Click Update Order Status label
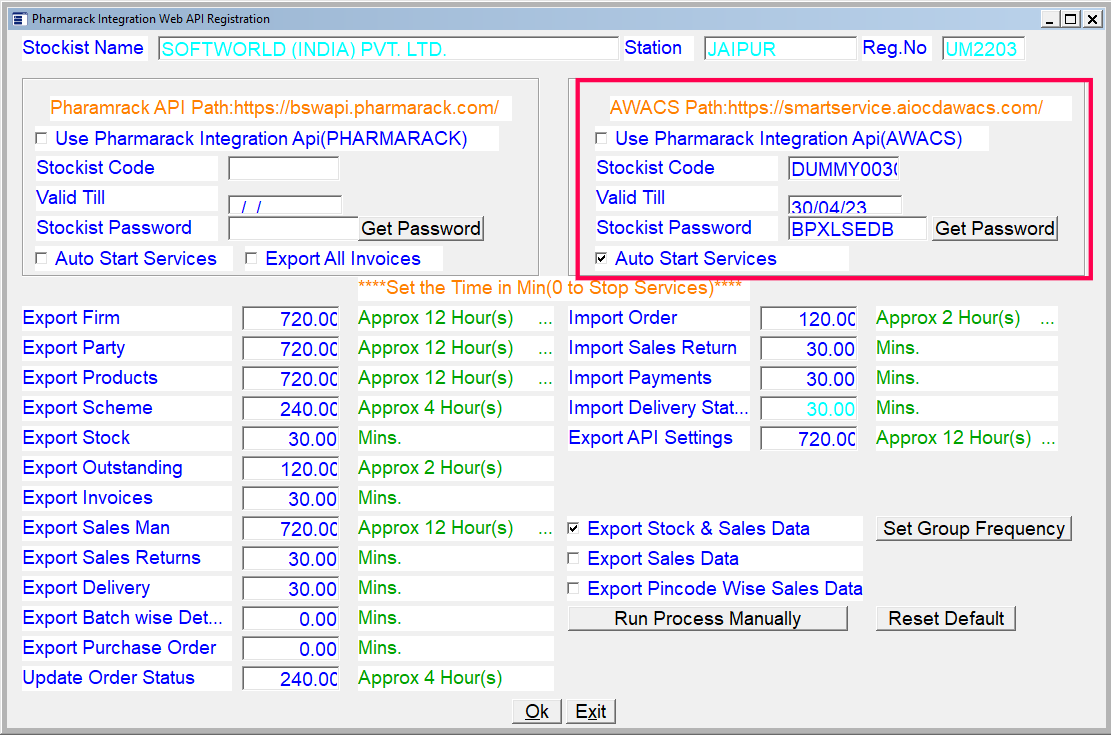Screen dimensions: 1111x735 pos(108,678)
